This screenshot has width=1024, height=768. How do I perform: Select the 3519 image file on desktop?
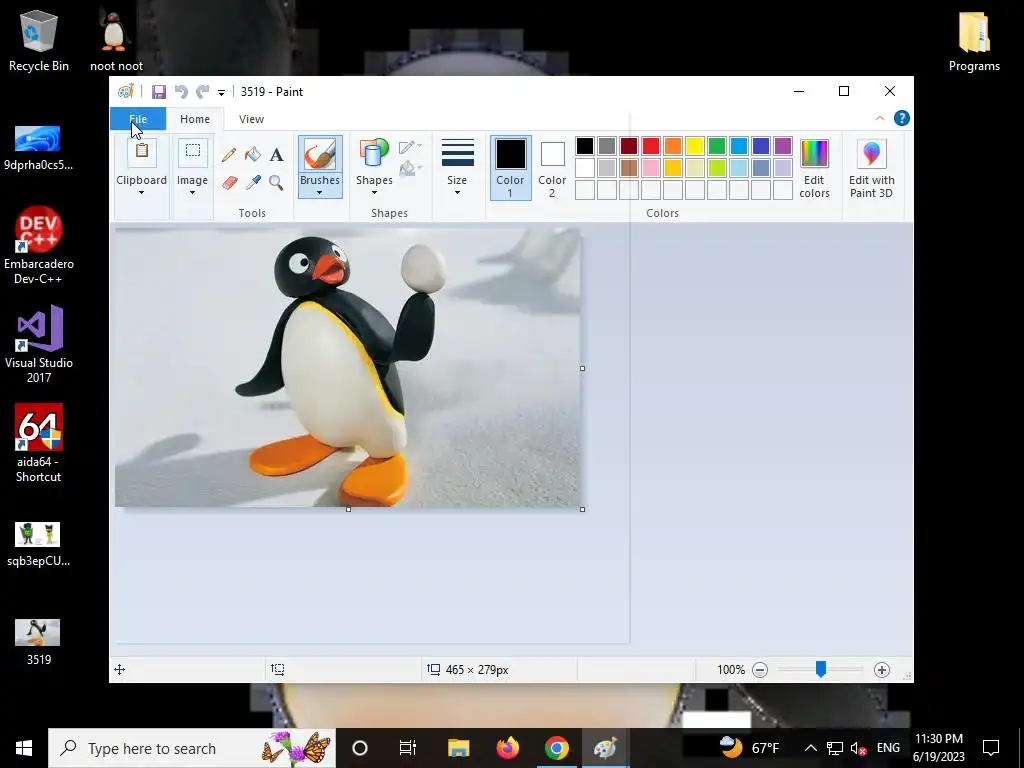coord(38,643)
